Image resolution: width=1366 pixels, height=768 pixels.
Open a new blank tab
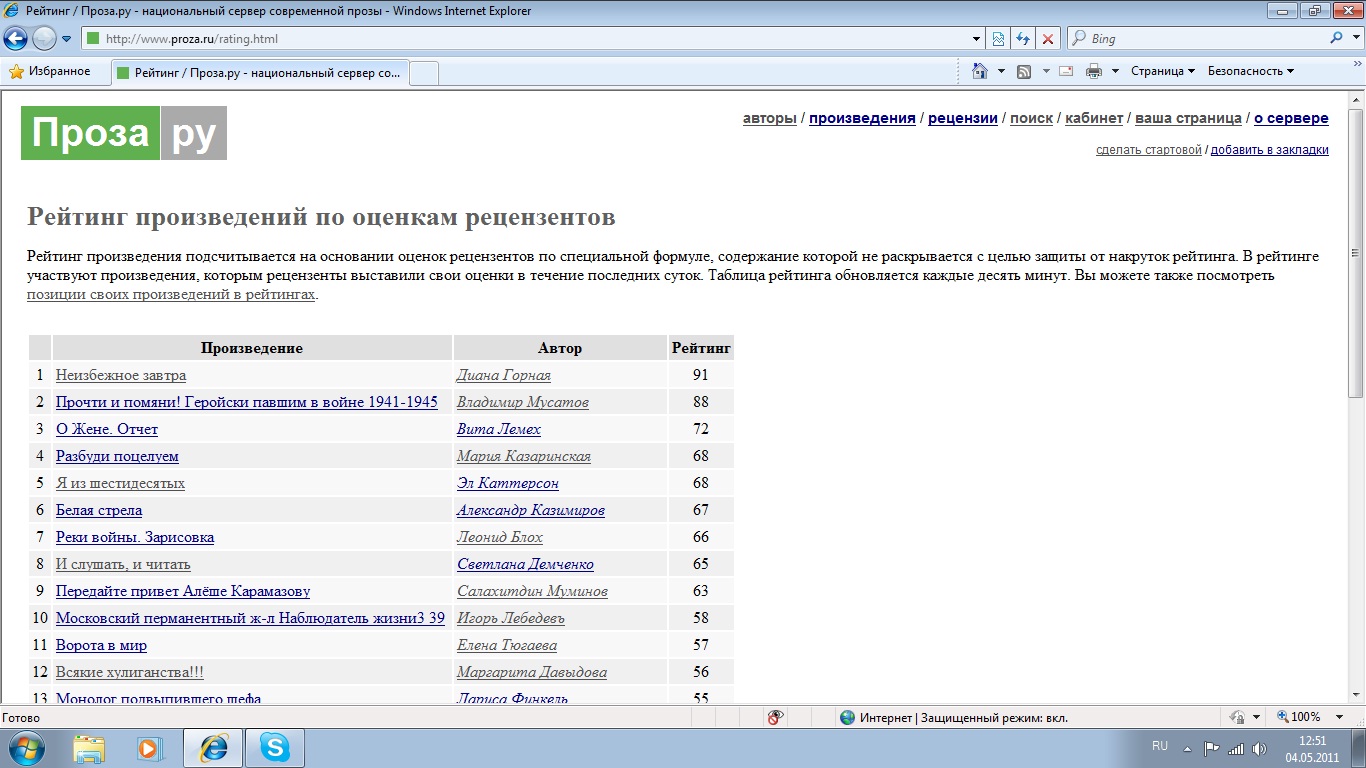[x=424, y=73]
